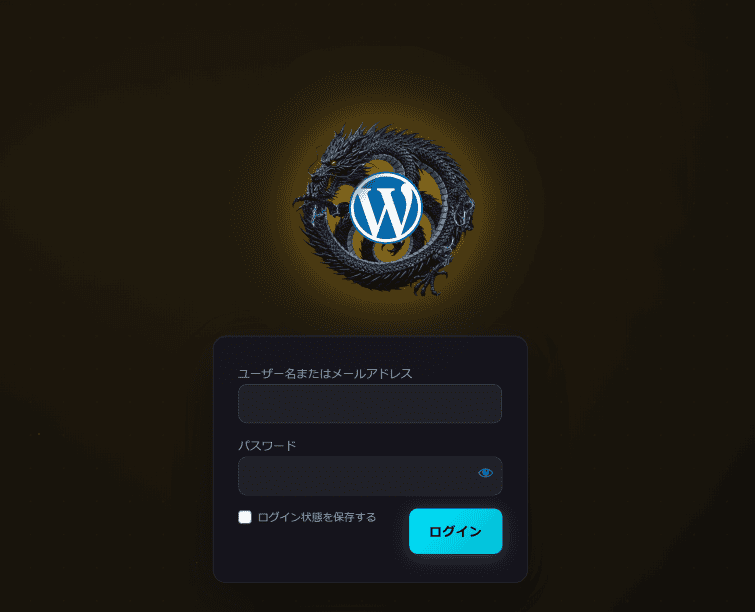Tick the ログイン状態を保存する checkbox
This screenshot has height=612, width=755.
(245, 517)
